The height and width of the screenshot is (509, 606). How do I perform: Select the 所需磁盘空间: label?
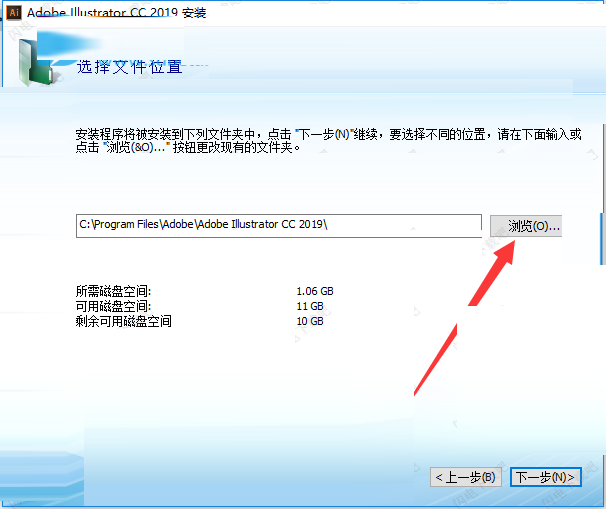(x=113, y=291)
